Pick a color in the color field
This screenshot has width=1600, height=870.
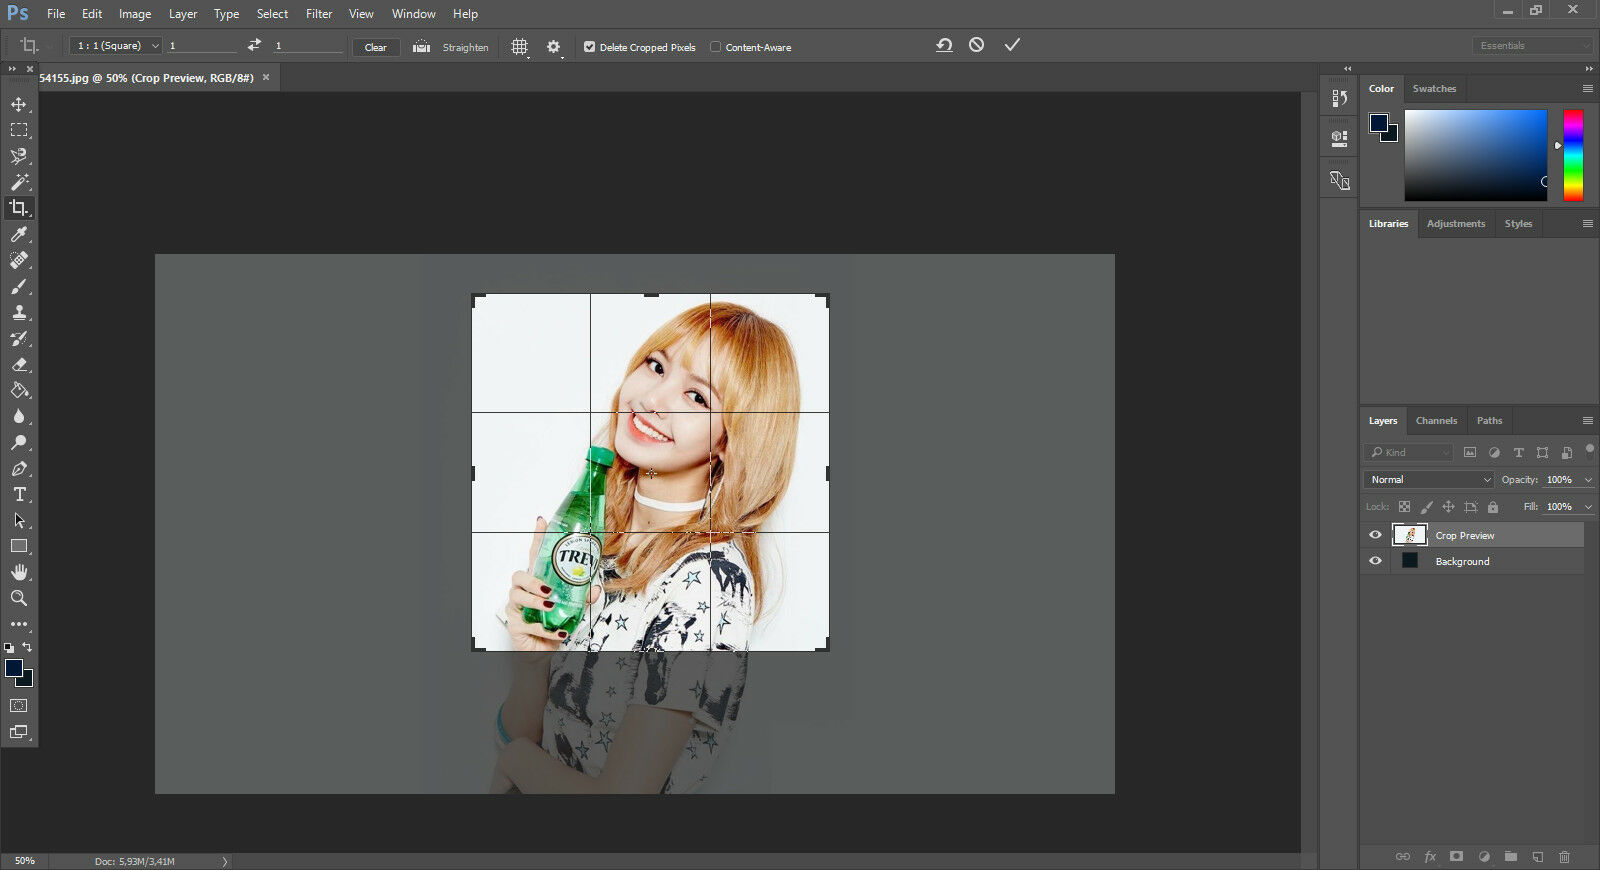tap(1476, 155)
